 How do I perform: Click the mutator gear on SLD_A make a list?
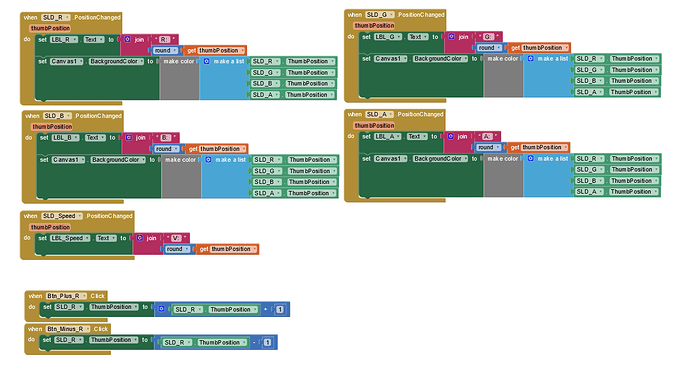click(x=531, y=159)
